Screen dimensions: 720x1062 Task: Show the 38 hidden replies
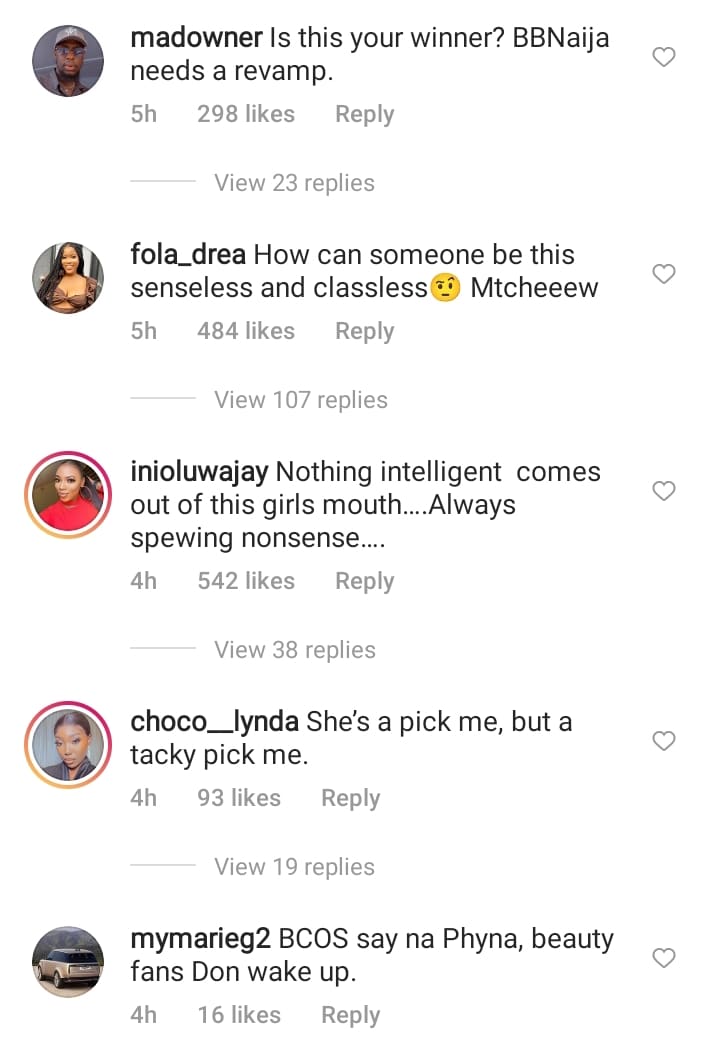tap(294, 650)
